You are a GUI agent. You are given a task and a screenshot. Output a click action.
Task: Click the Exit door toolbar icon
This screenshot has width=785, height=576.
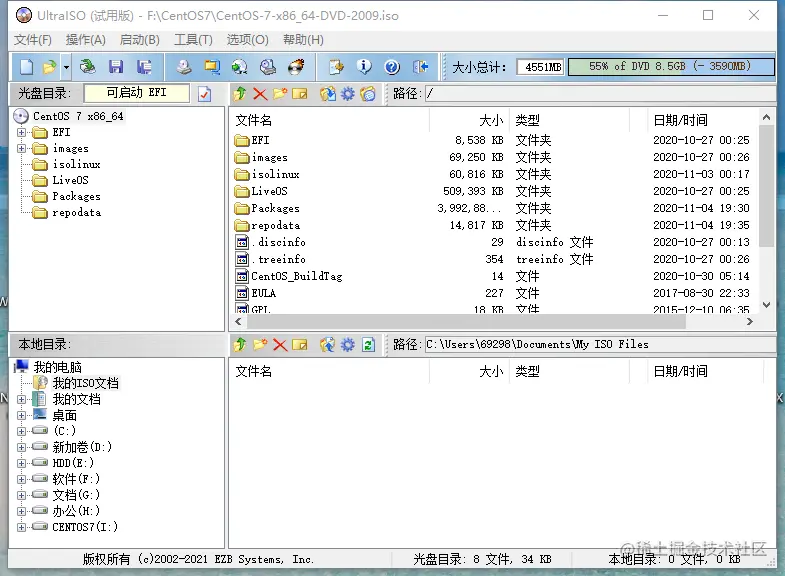[x=421, y=67]
